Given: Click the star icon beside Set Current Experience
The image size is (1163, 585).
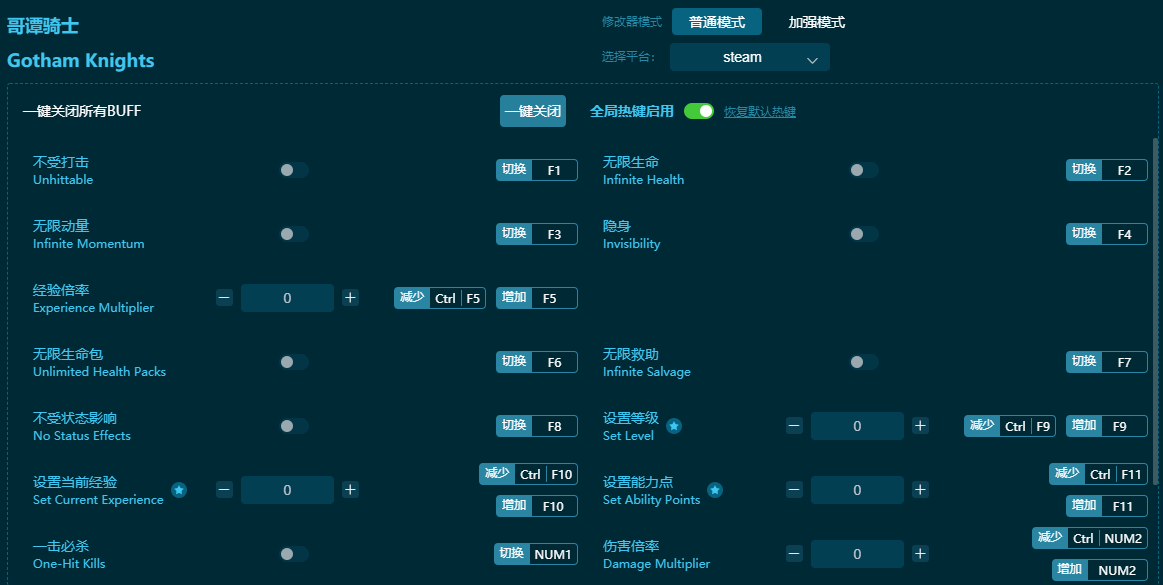Looking at the screenshot, I should coord(179,490).
